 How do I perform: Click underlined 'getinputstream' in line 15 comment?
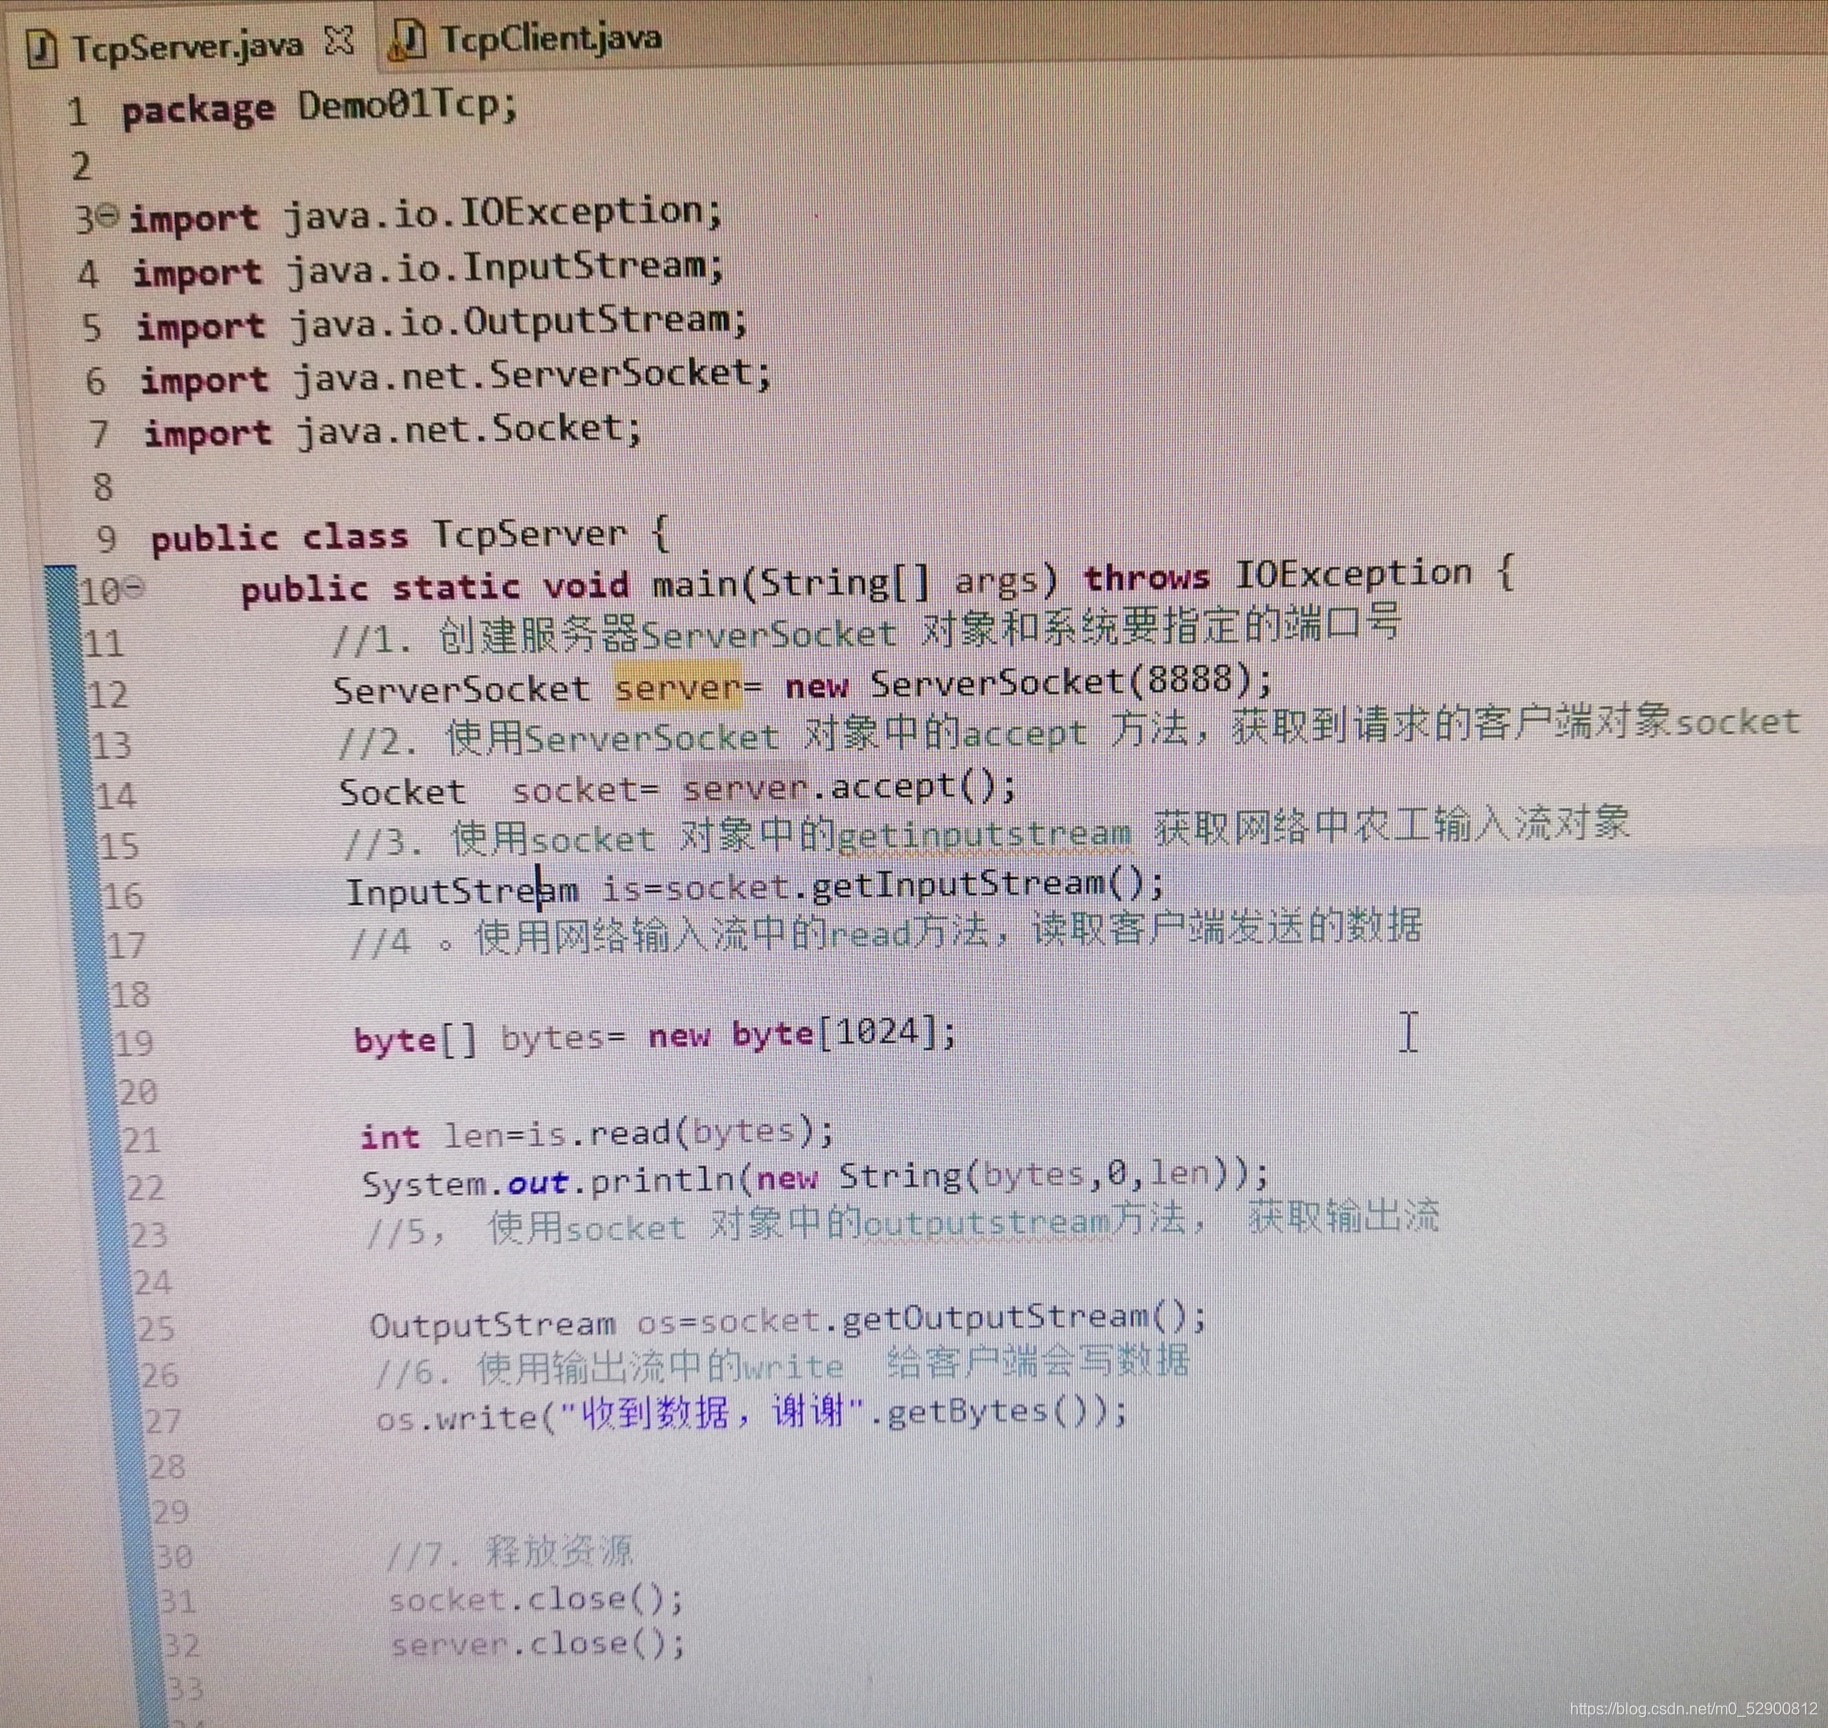[985, 834]
